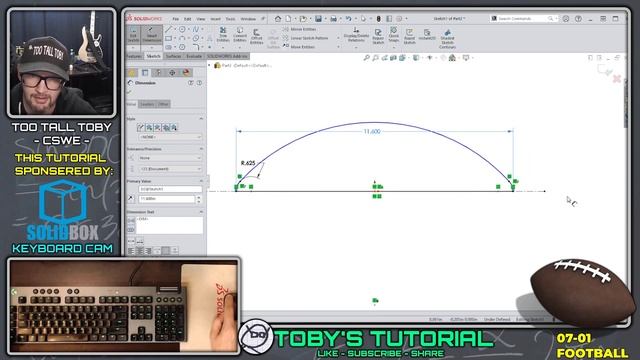Click the Convert Entities tool
Image resolution: width=640 pixels, height=360 pixels.
click(x=240, y=35)
